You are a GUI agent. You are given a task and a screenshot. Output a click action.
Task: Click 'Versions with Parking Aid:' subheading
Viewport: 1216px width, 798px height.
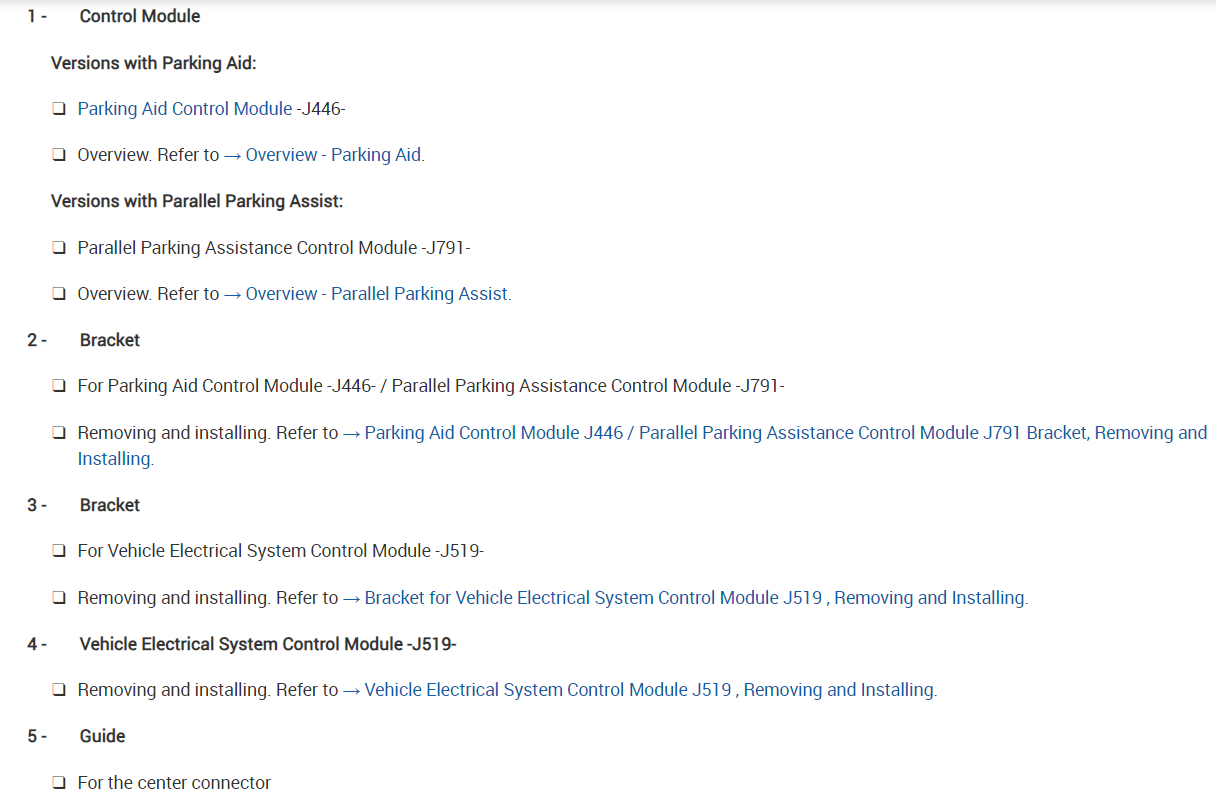point(153,63)
